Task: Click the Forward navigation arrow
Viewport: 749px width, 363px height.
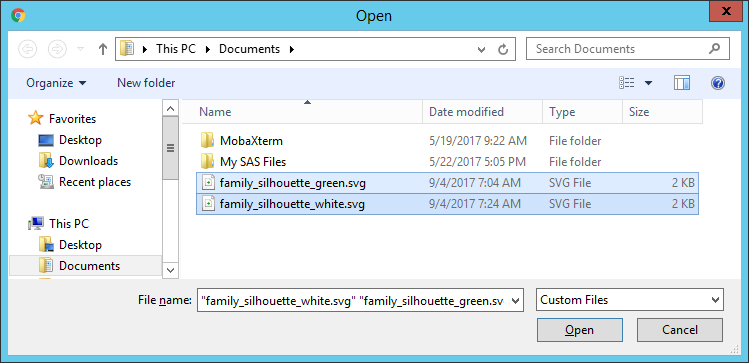Action: tap(57, 49)
